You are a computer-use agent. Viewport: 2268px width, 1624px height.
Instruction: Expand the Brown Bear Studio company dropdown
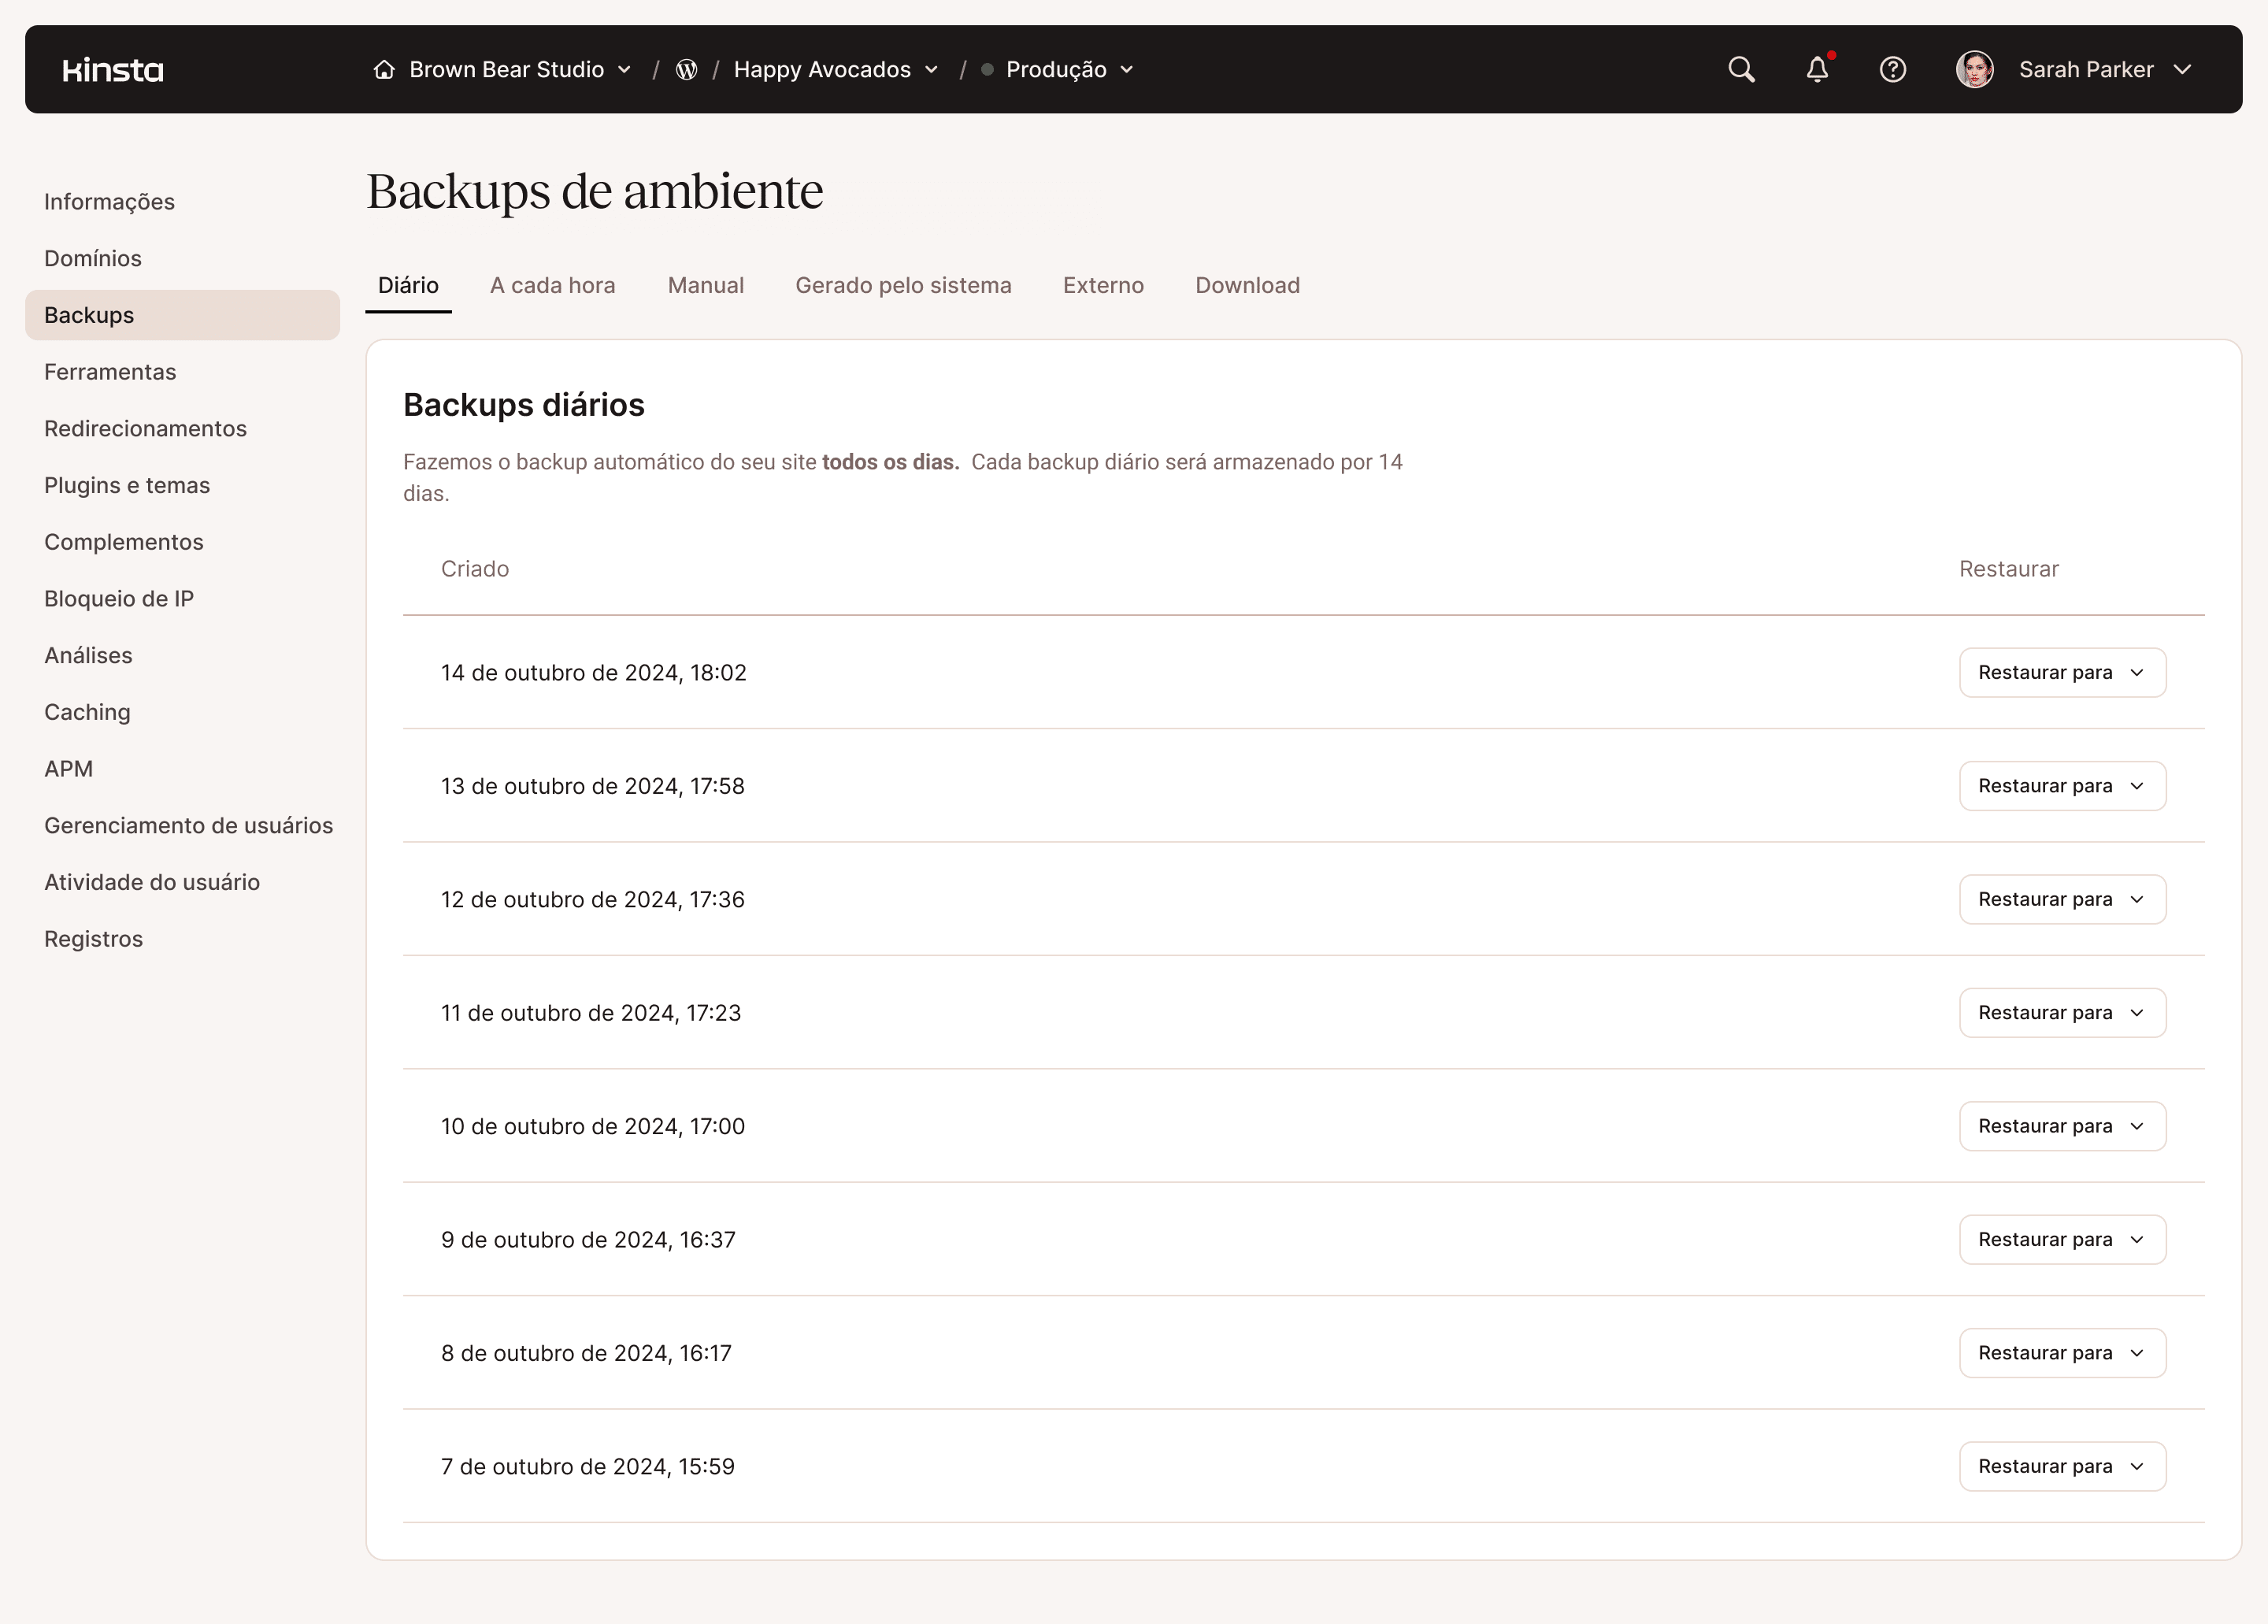(625, 70)
